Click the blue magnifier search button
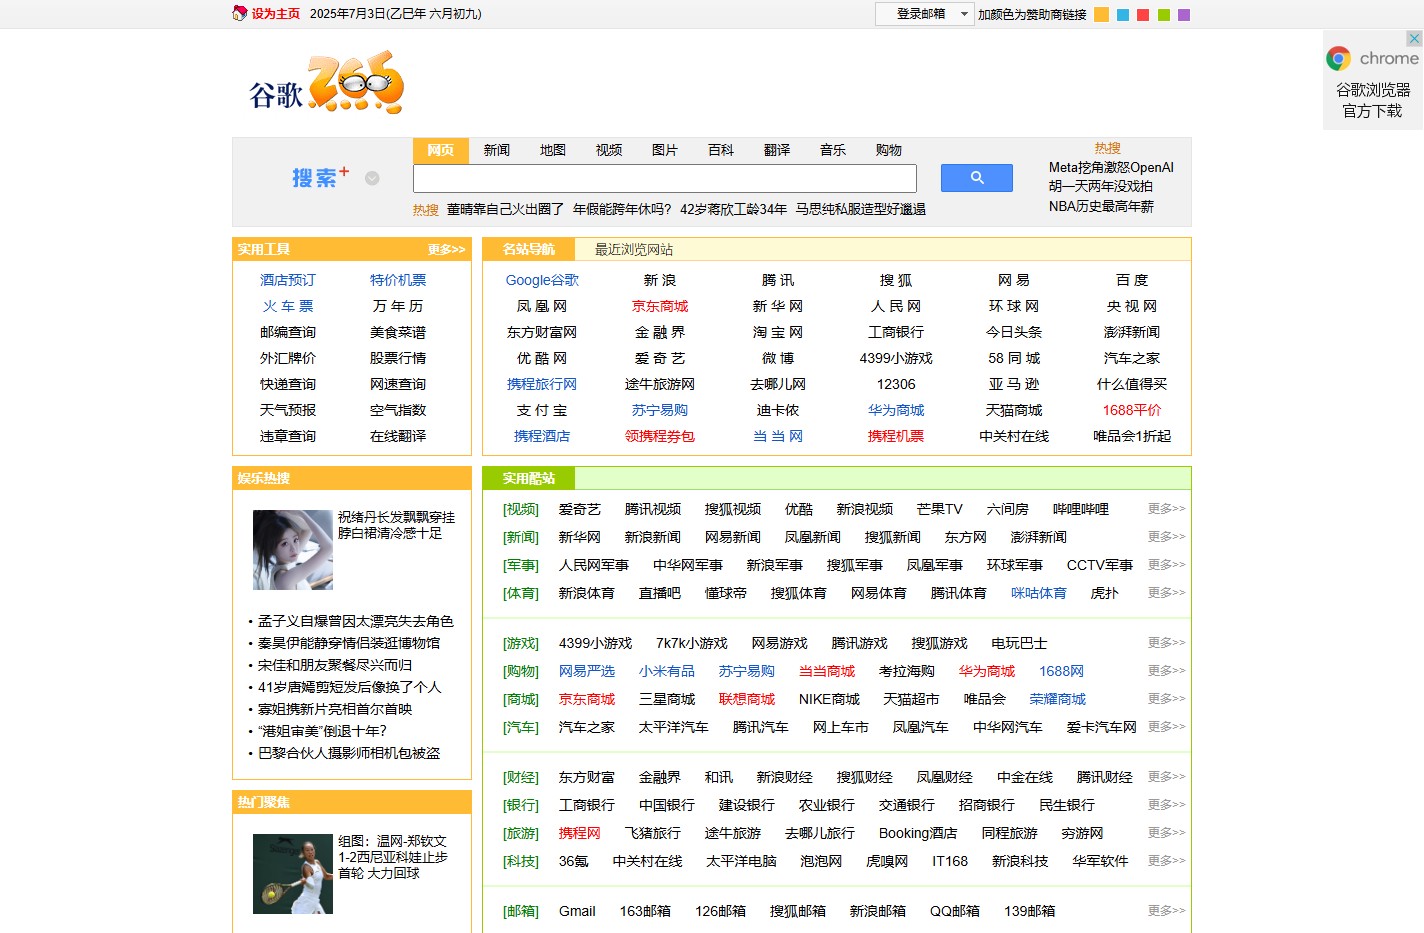1424x933 pixels. click(976, 178)
